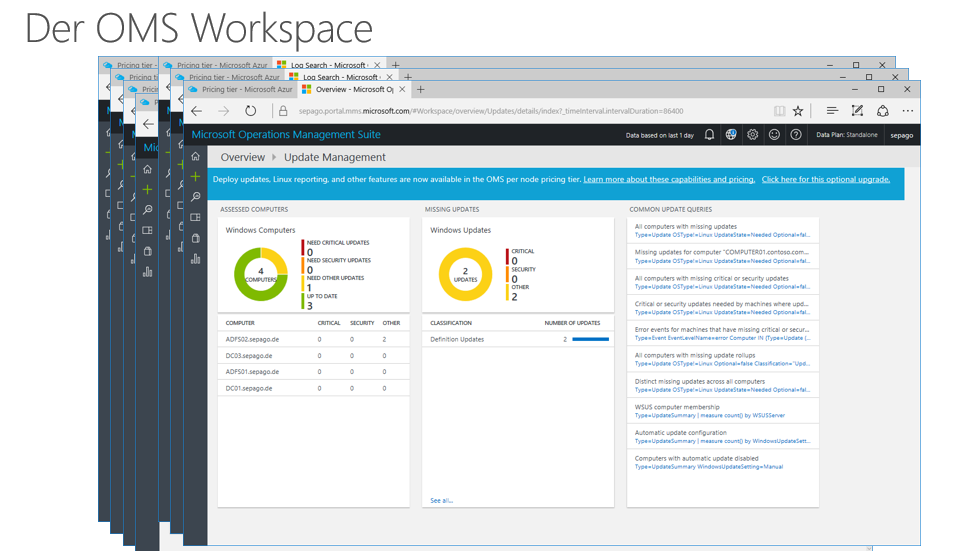Screen dimensions: 973x551
Task: Add page to favorites with star icon
Action: [798, 111]
